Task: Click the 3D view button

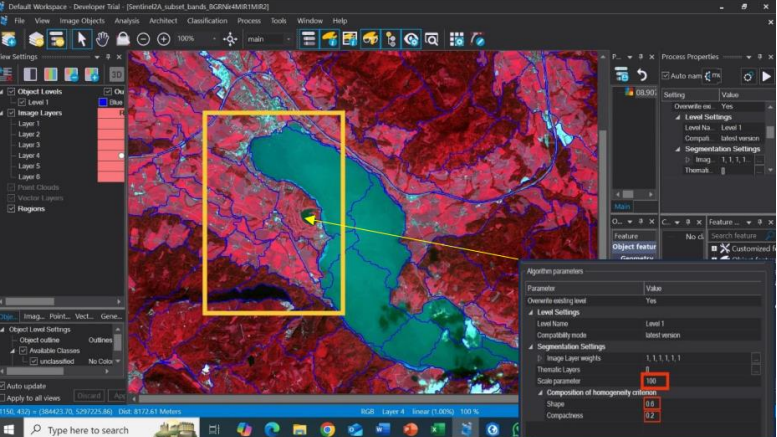Action: (116, 74)
